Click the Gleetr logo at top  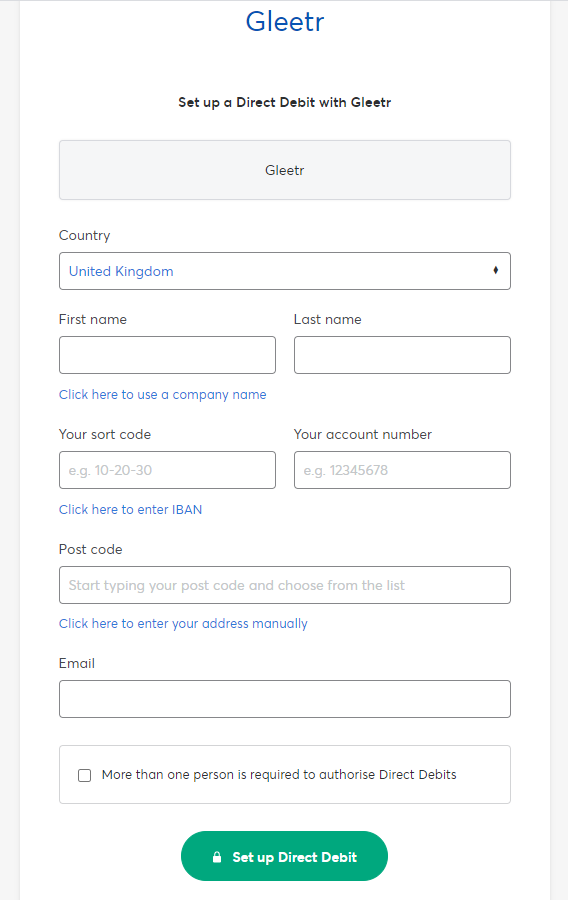click(x=285, y=21)
